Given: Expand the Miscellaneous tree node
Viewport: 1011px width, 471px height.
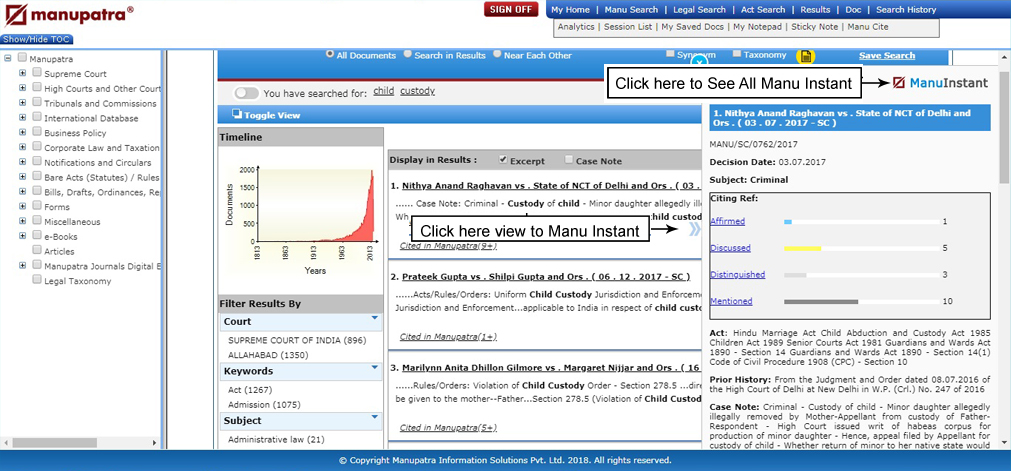Looking at the screenshot, I should [x=23, y=221].
